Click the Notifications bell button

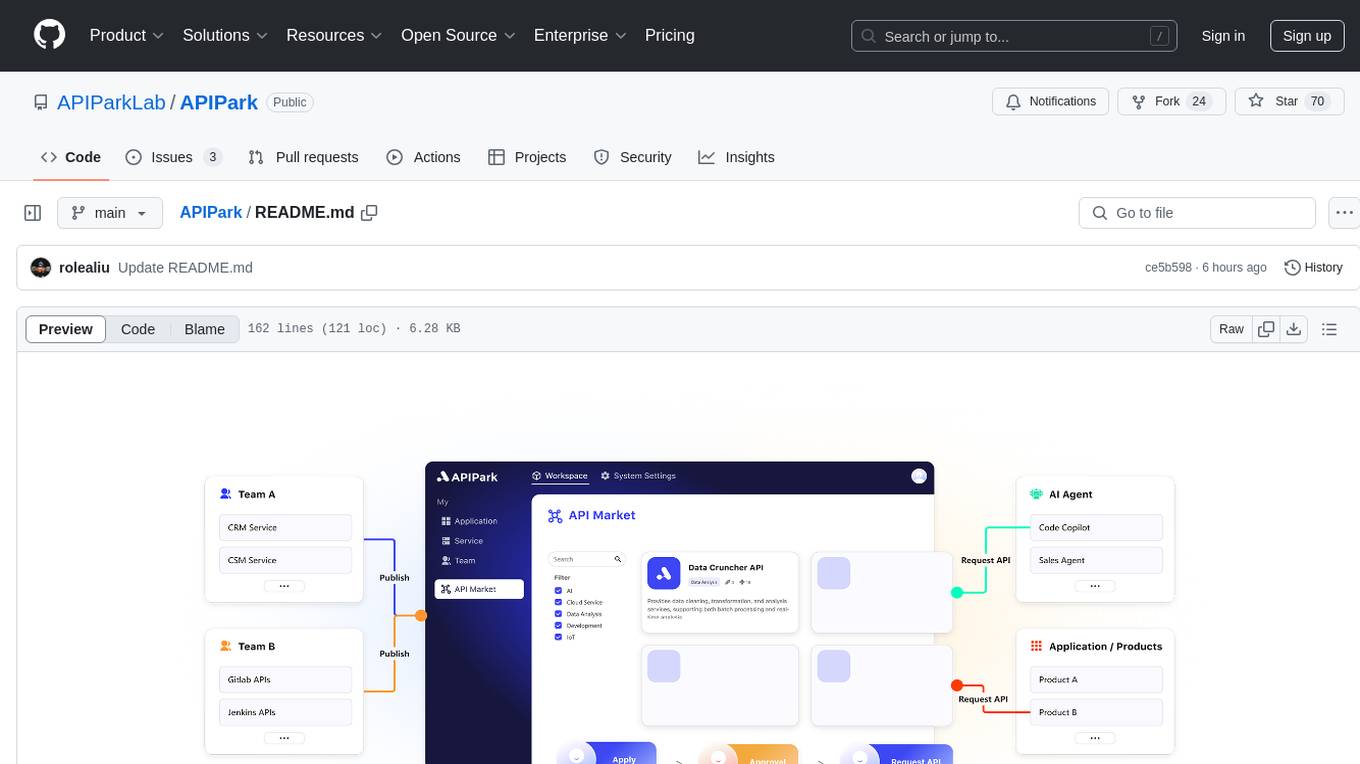1051,101
